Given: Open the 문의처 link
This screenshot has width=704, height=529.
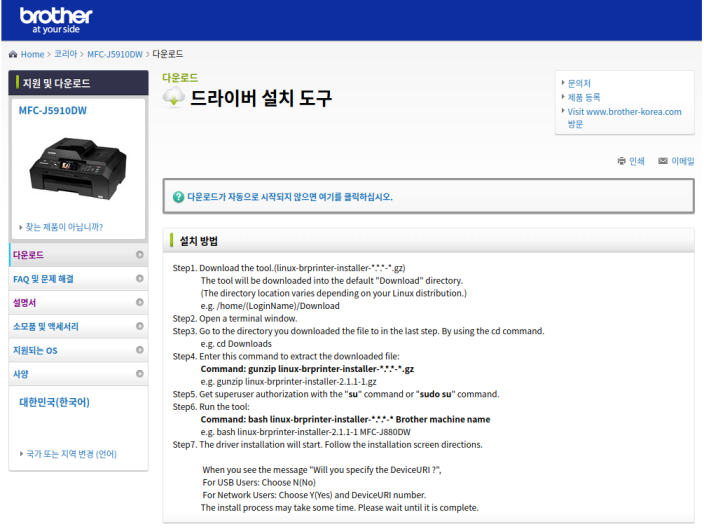Looking at the screenshot, I should coord(579,83).
